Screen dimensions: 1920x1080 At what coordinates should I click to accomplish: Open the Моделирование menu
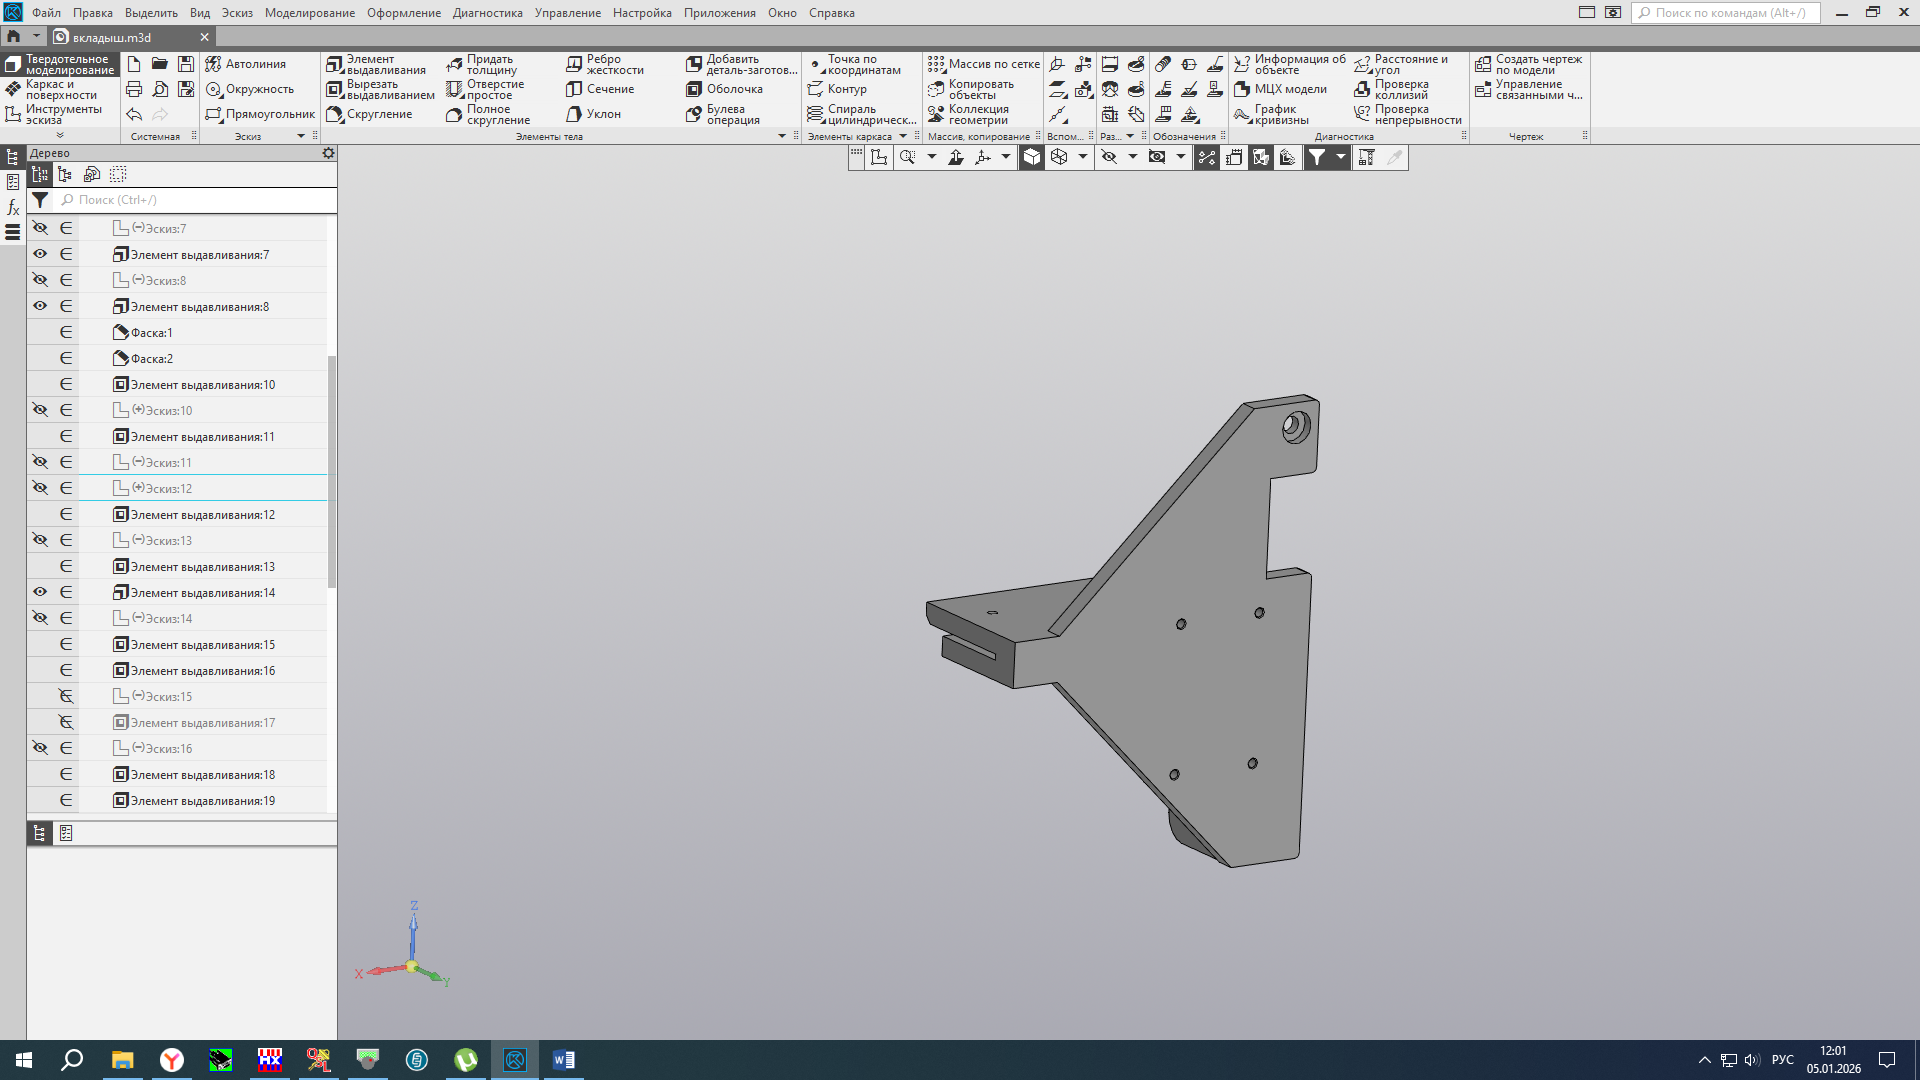309,13
